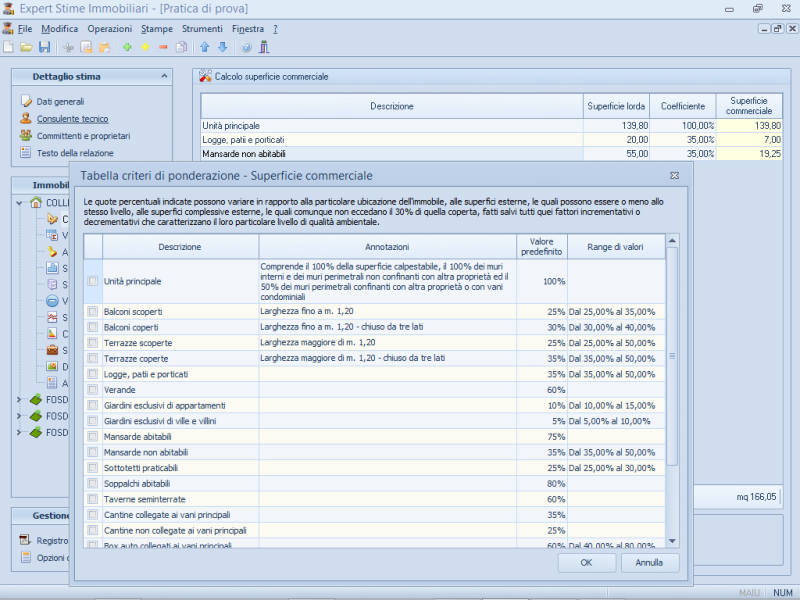Click the mq 166,05 total value
This screenshot has height=600, width=800.
pyautogui.click(x=756, y=496)
